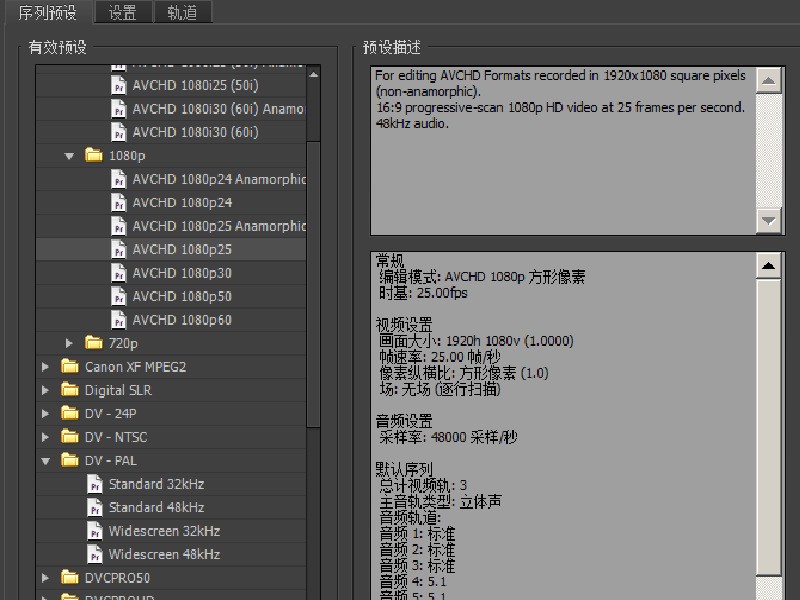This screenshot has height=600, width=800.
Task: Click the description panel scrollbar down arrow
Action: [x=767, y=220]
